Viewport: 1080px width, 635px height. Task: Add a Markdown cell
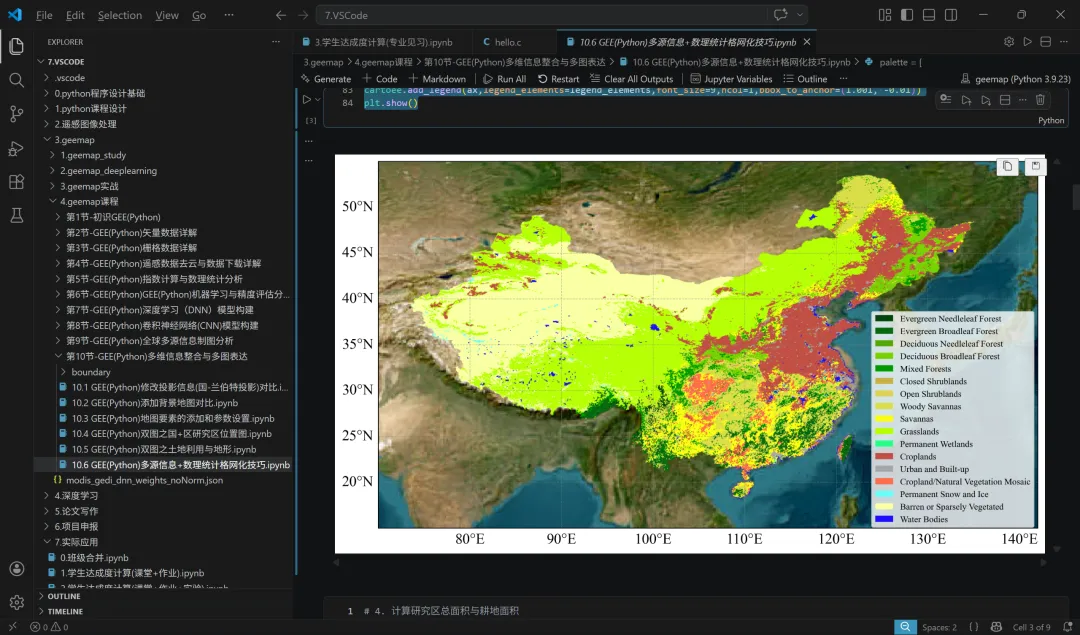[437, 79]
